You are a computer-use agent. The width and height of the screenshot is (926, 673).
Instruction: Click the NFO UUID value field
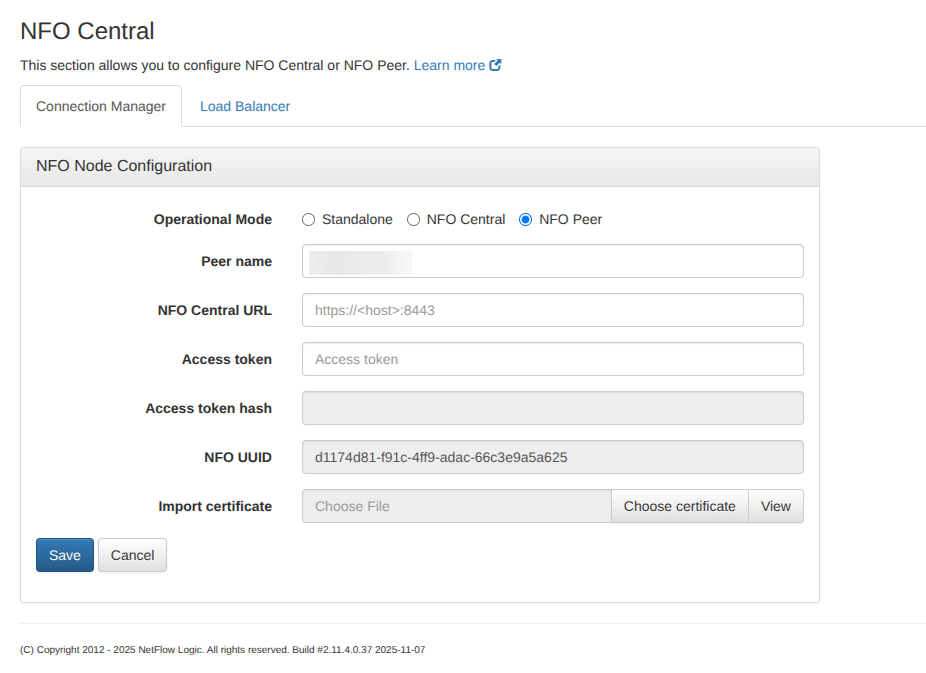point(552,457)
